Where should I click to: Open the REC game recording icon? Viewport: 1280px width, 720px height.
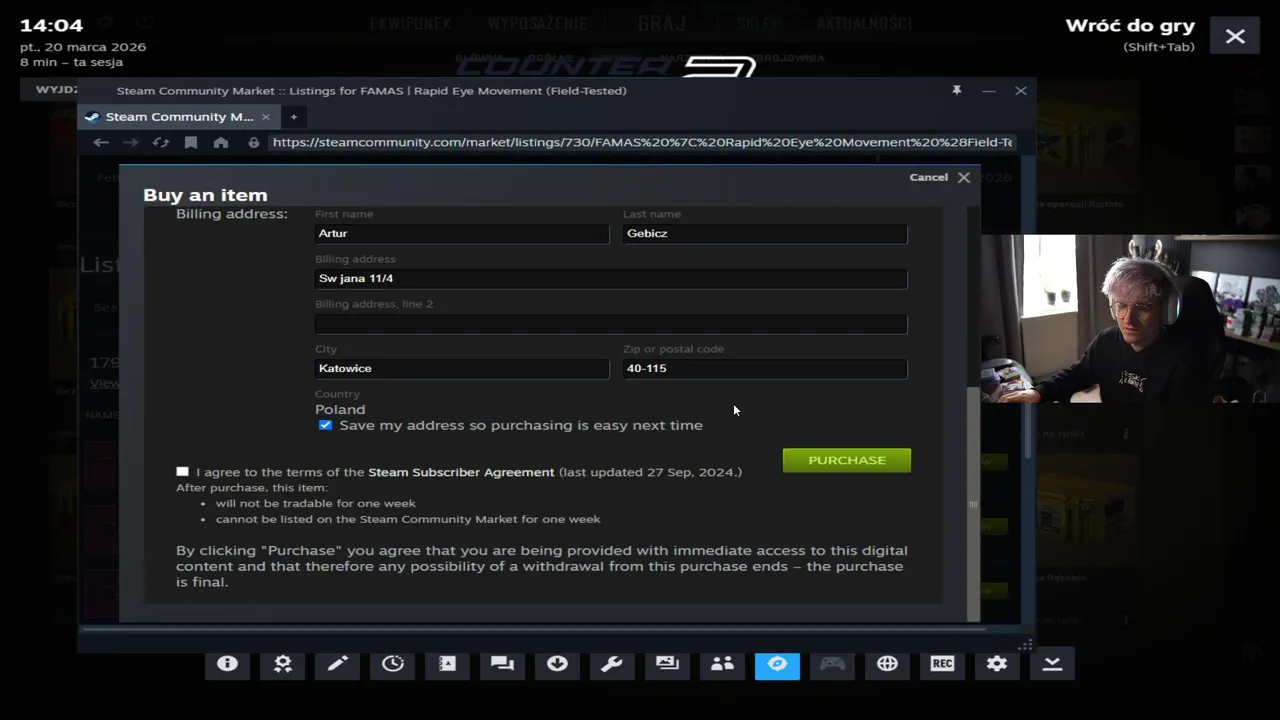(942, 664)
